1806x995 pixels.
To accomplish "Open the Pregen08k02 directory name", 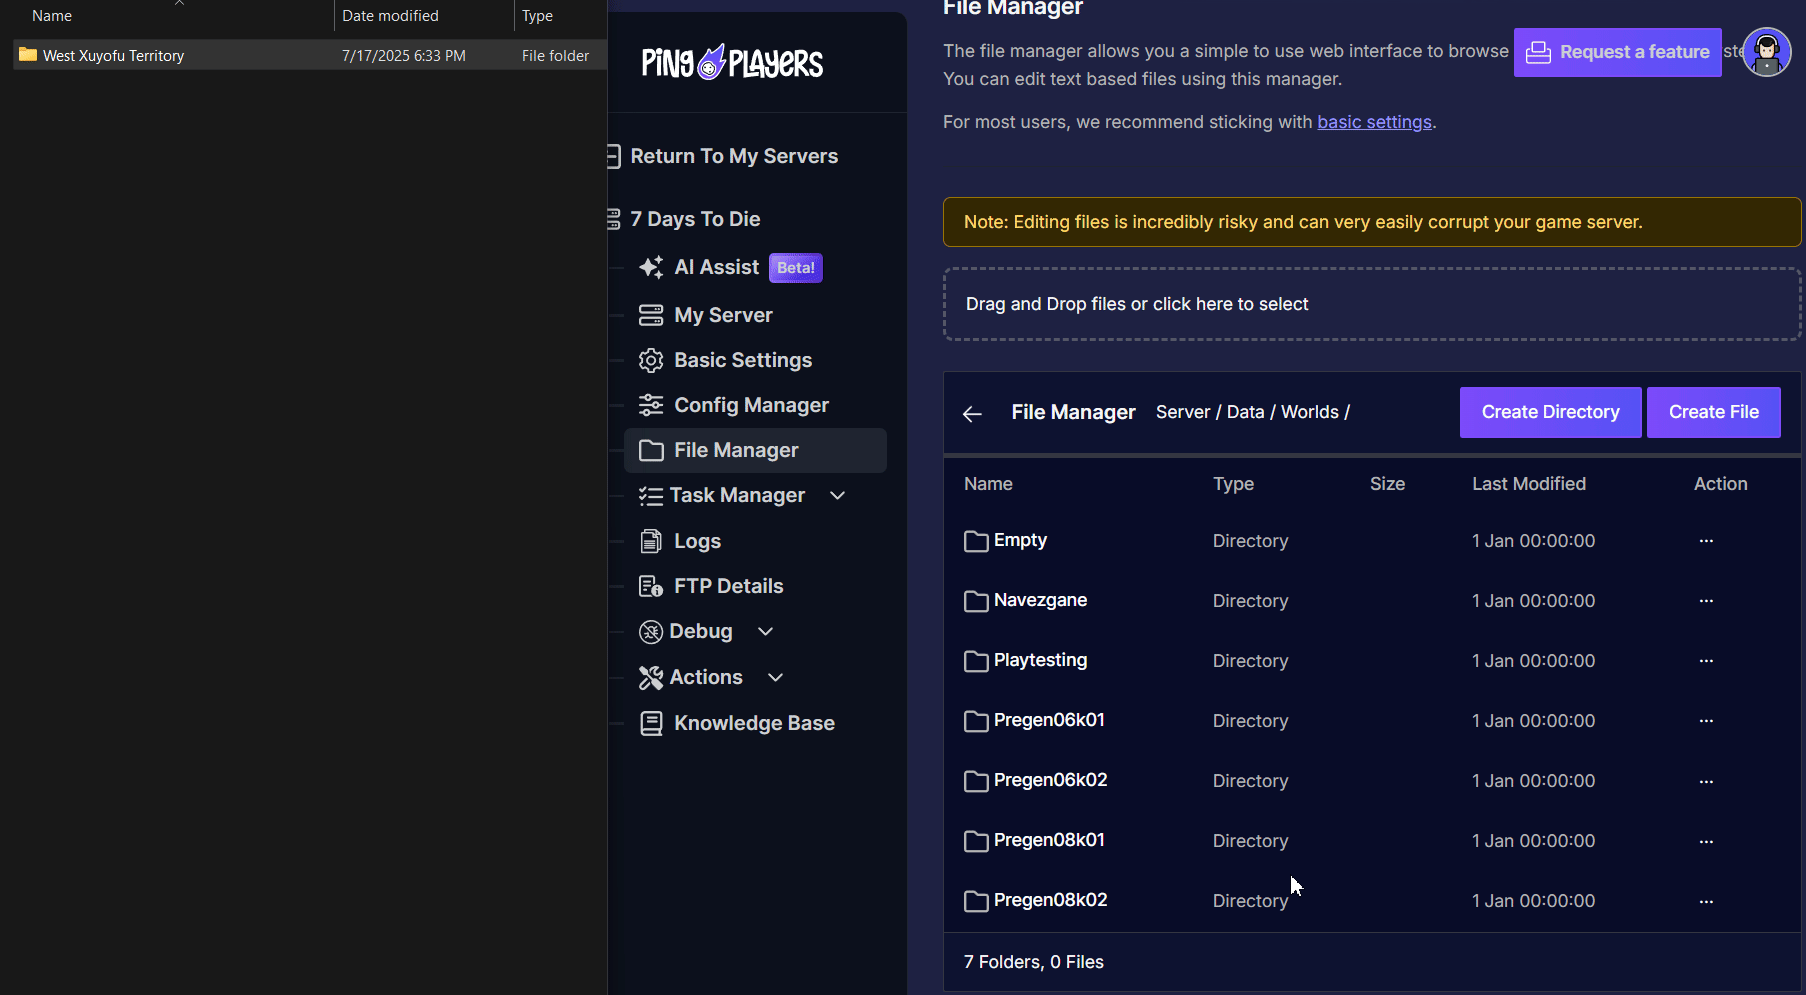I will point(1050,900).
